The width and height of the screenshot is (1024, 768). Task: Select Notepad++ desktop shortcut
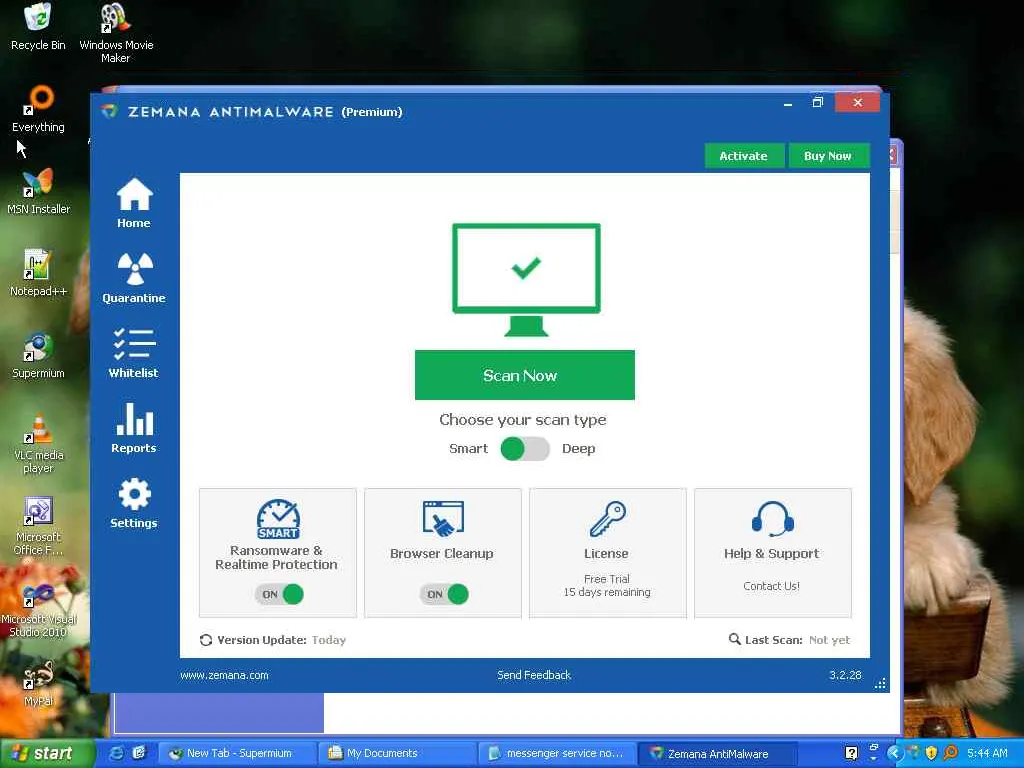(x=38, y=273)
